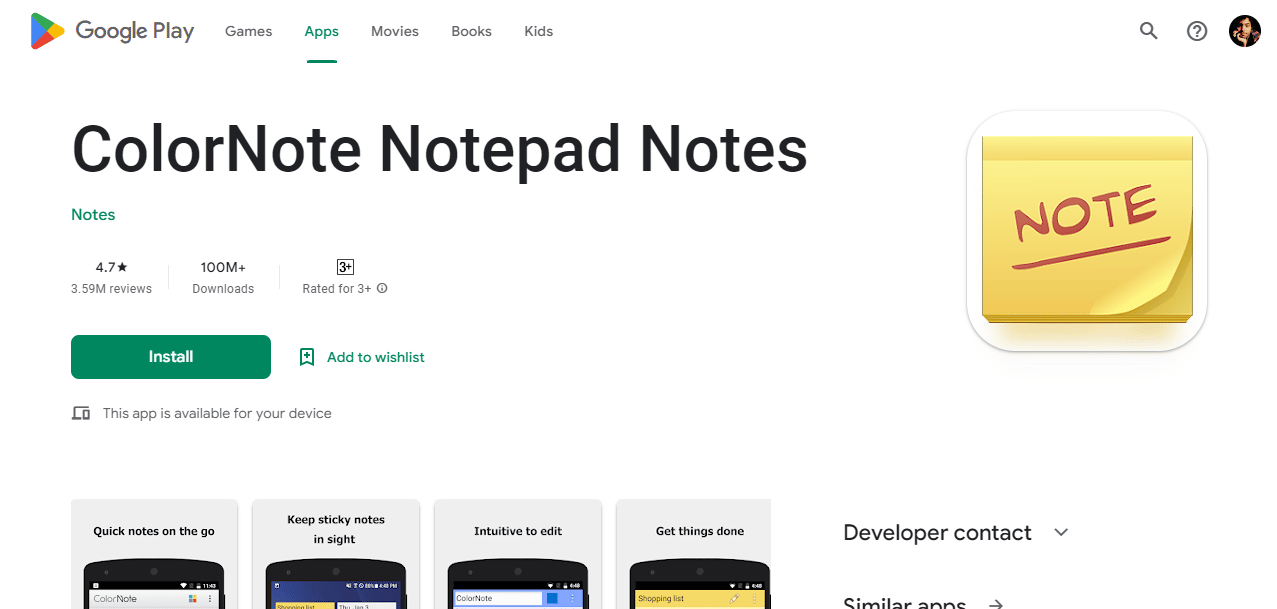Select the Apps tab
Viewport: 1277px width, 609px height.
(x=322, y=31)
